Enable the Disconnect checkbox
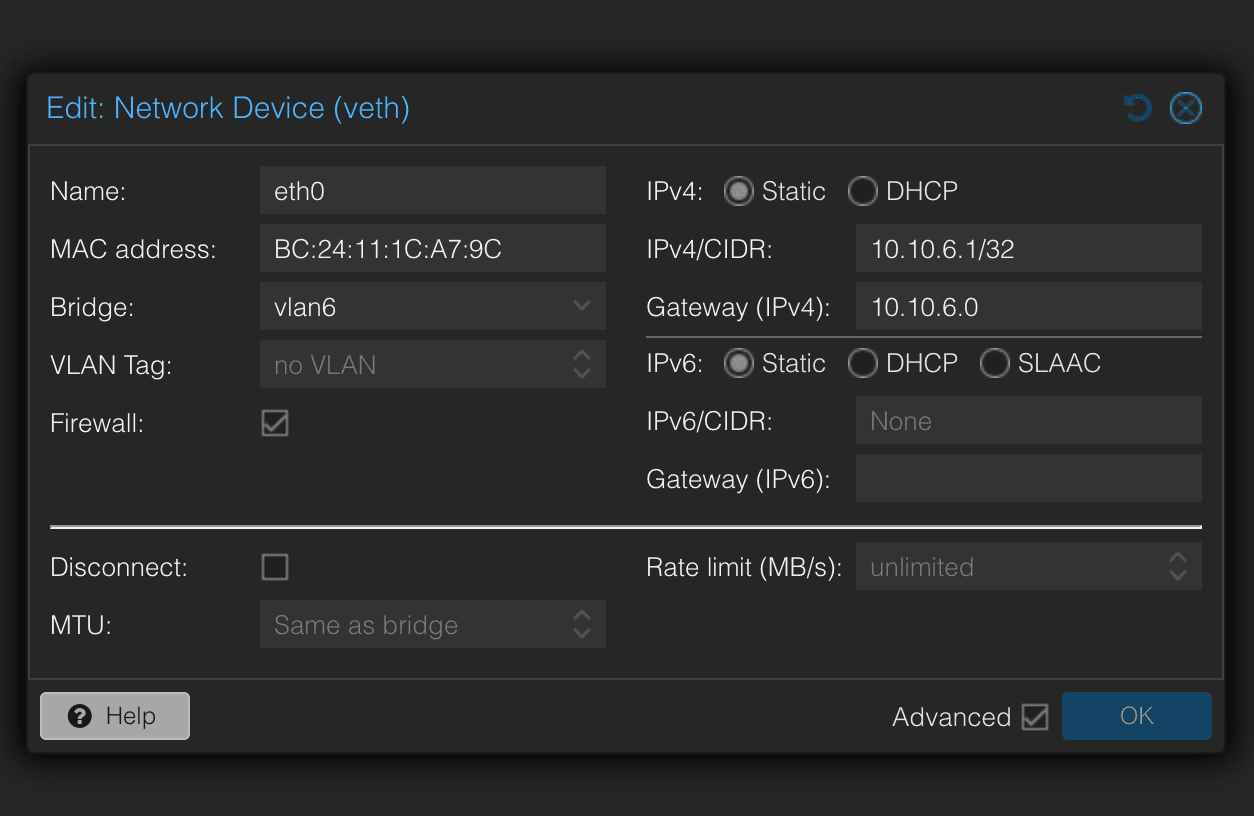1254x816 pixels. pyautogui.click(x=274, y=567)
